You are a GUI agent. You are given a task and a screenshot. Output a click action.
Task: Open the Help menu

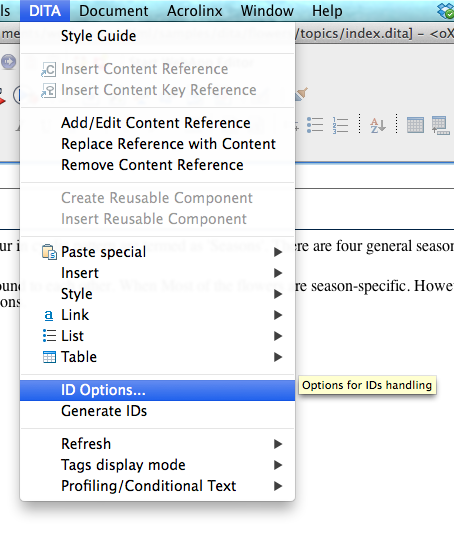click(x=327, y=11)
